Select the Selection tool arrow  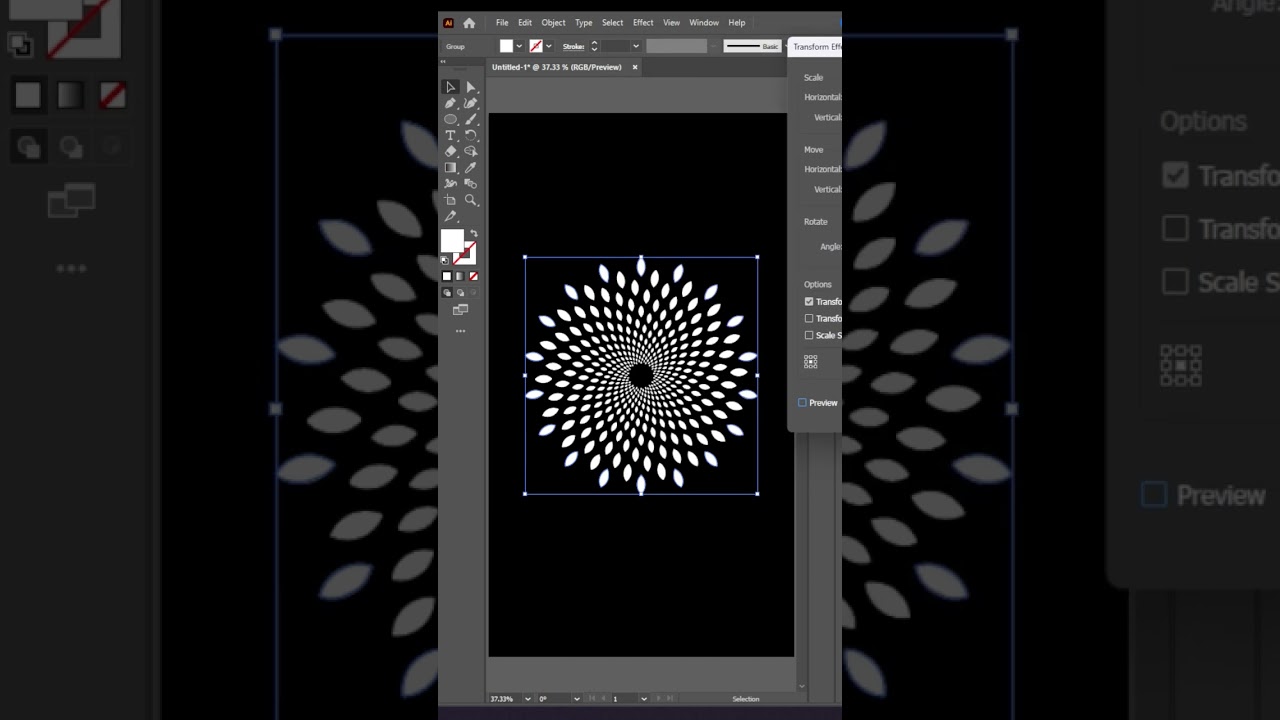click(x=451, y=87)
